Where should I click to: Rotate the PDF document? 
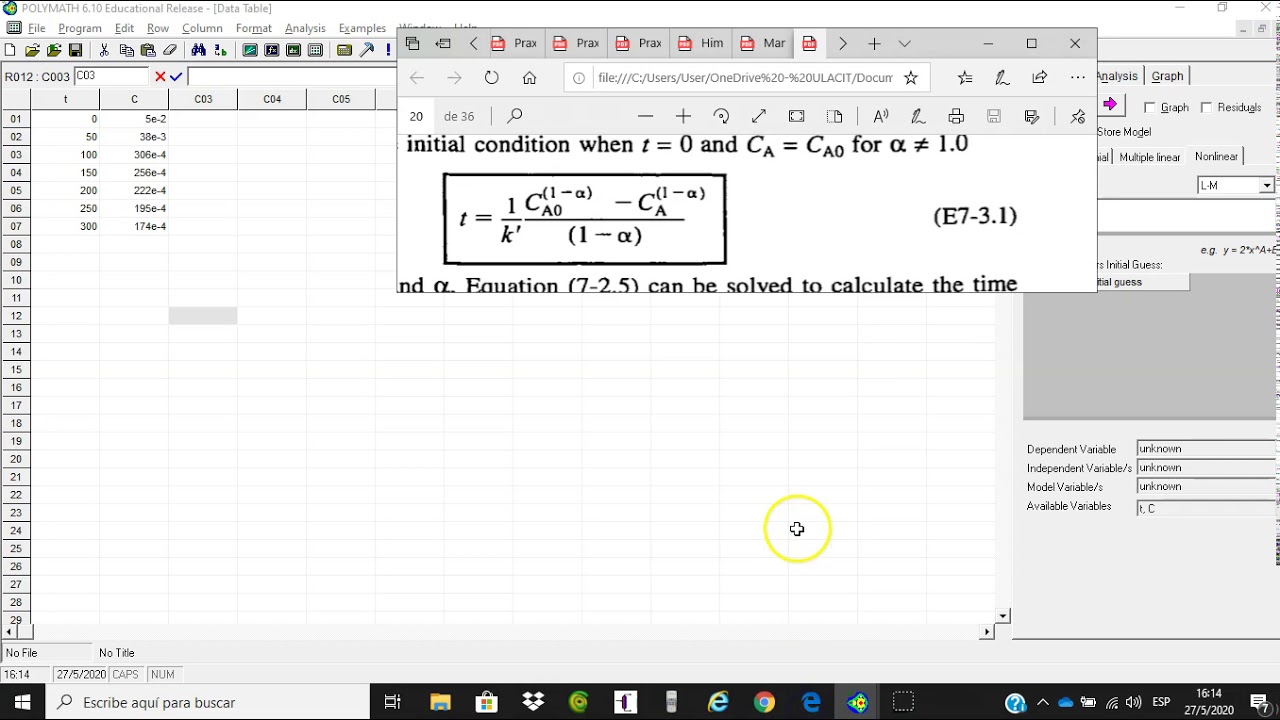click(721, 116)
